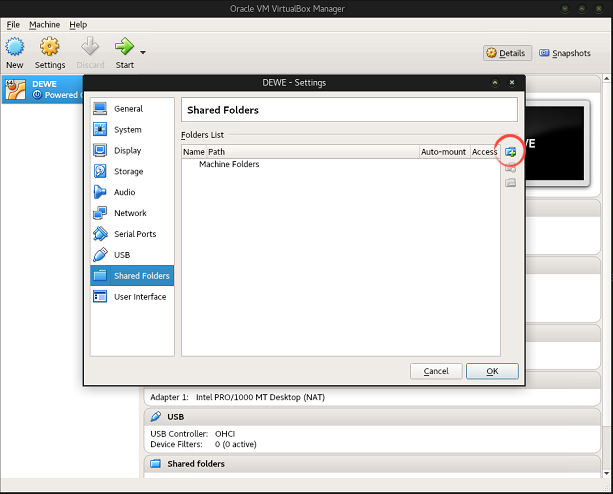
Task: Roll up the DEWE Settings dialog
Action: 495,82
